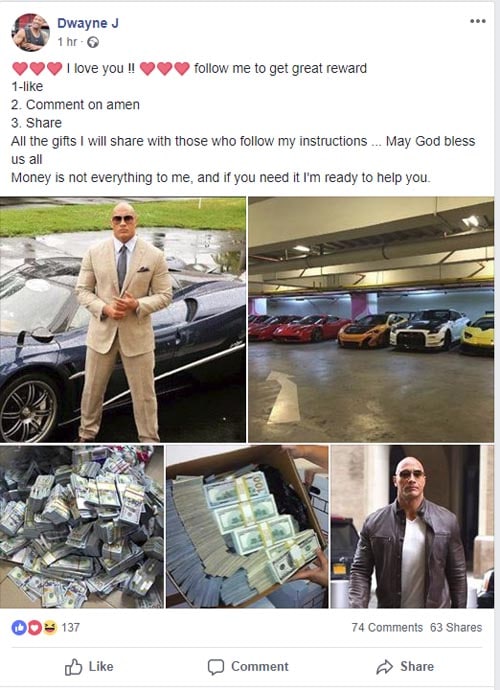Image resolution: width=500 pixels, height=690 pixels.
Task: View the 137 reactions count
Action: [70, 628]
